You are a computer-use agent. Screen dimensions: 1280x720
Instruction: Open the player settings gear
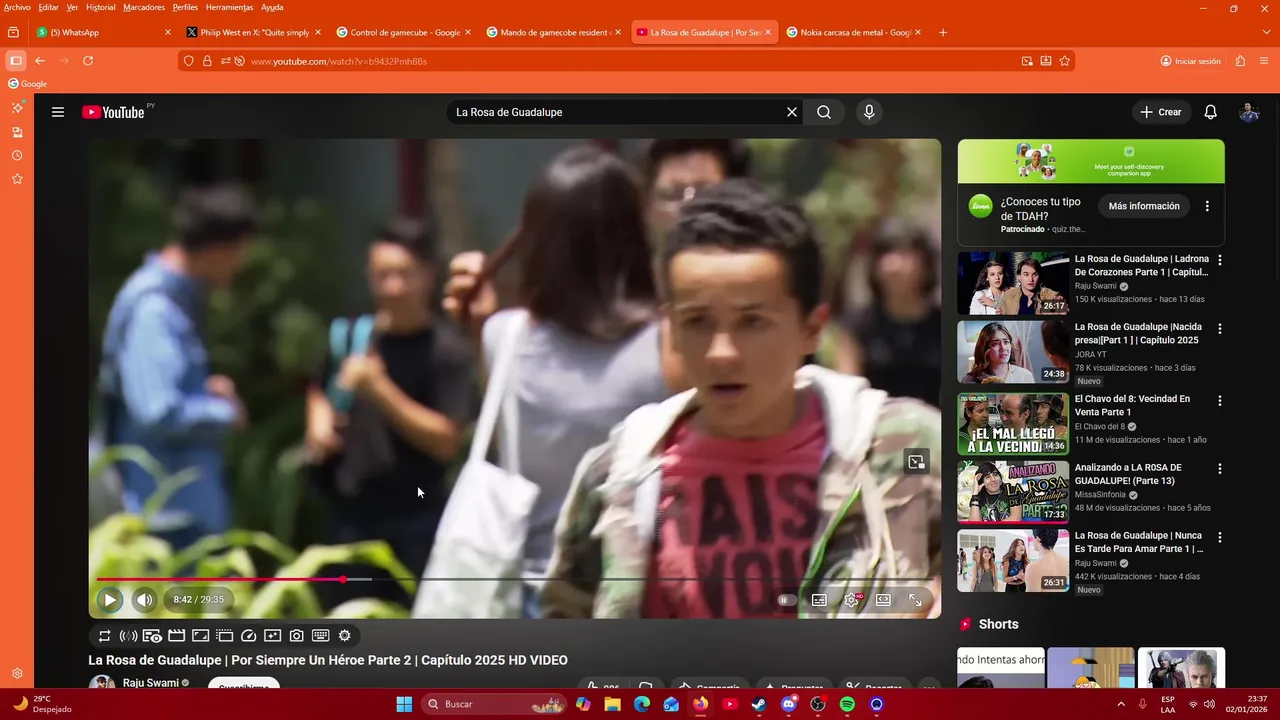click(852, 600)
